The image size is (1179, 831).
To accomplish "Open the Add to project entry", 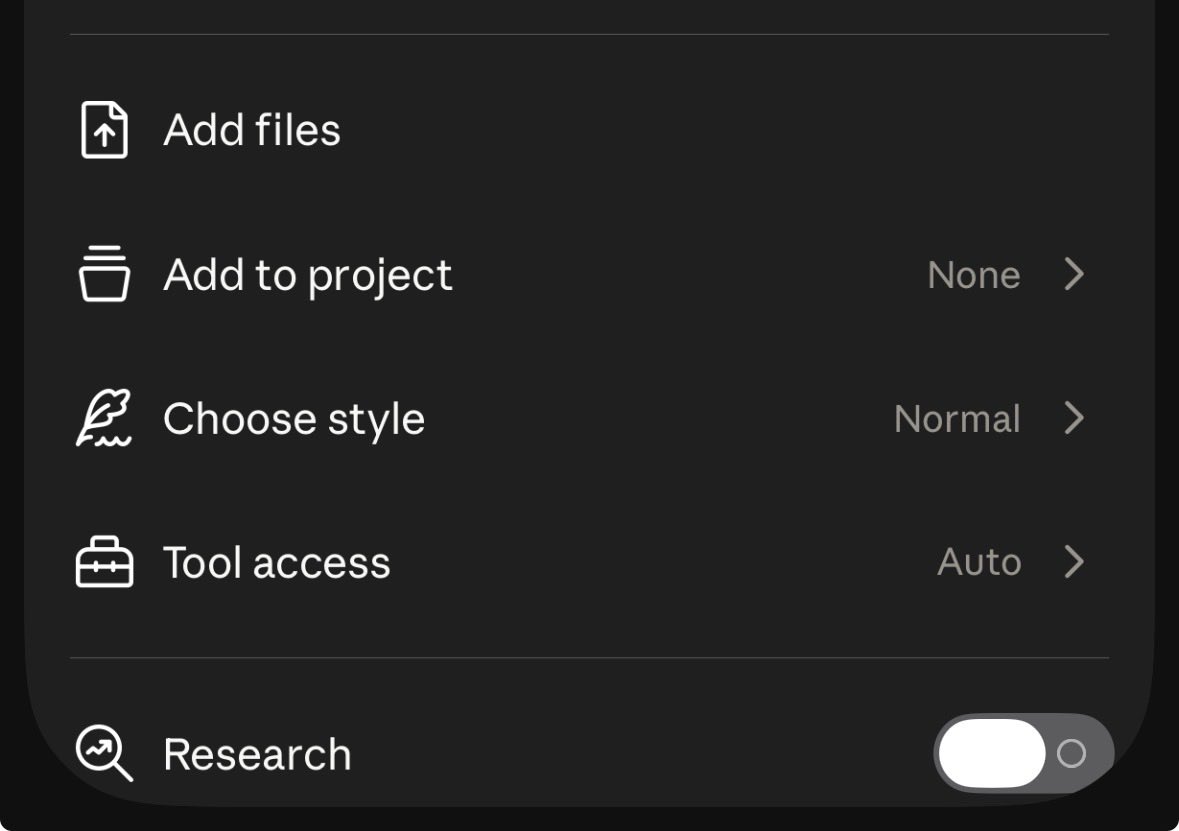I will pyautogui.click(x=590, y=274).
